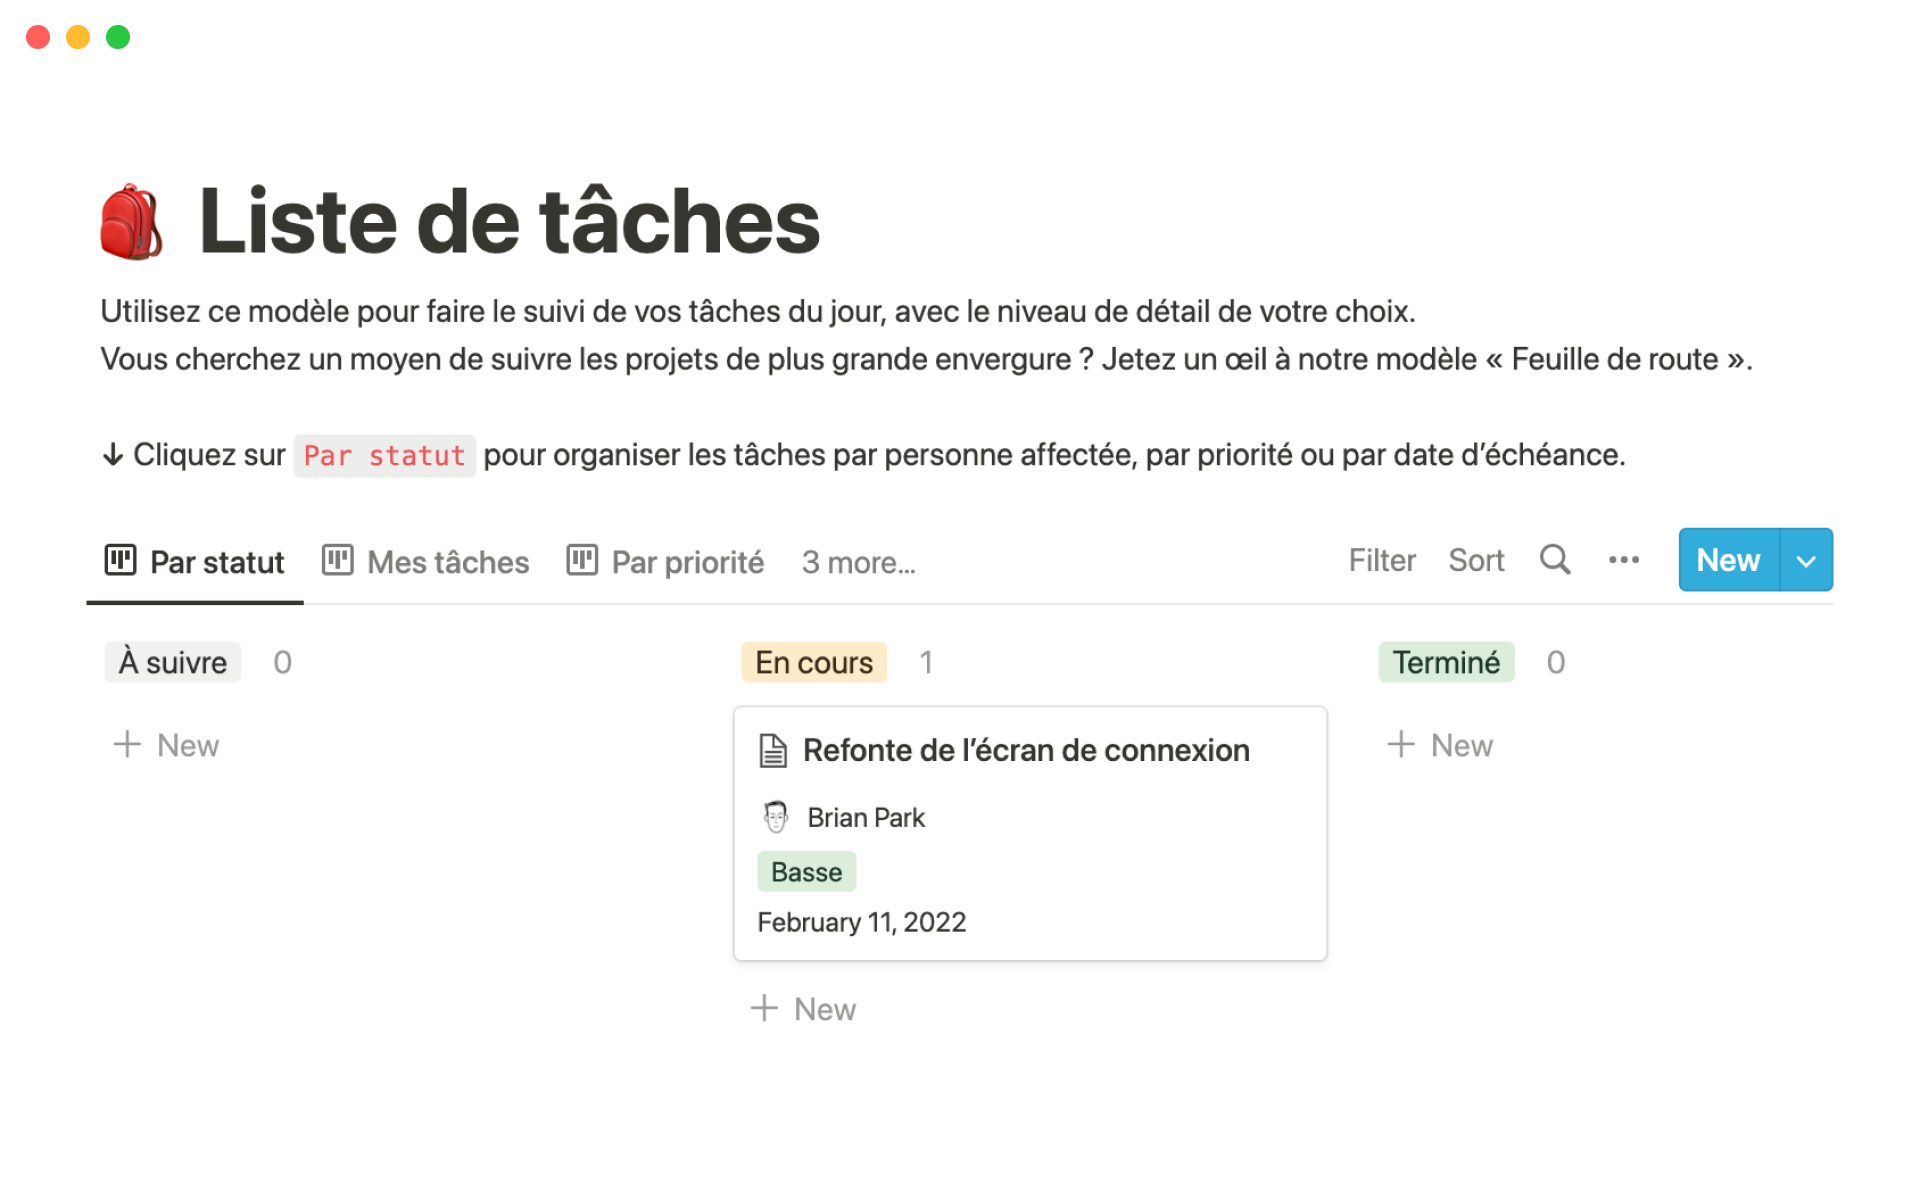This screenshot has height=1200, width=1920.
Task: Open the search magnifier icon
Action: pyautogui.click(x=1554, y=560)
